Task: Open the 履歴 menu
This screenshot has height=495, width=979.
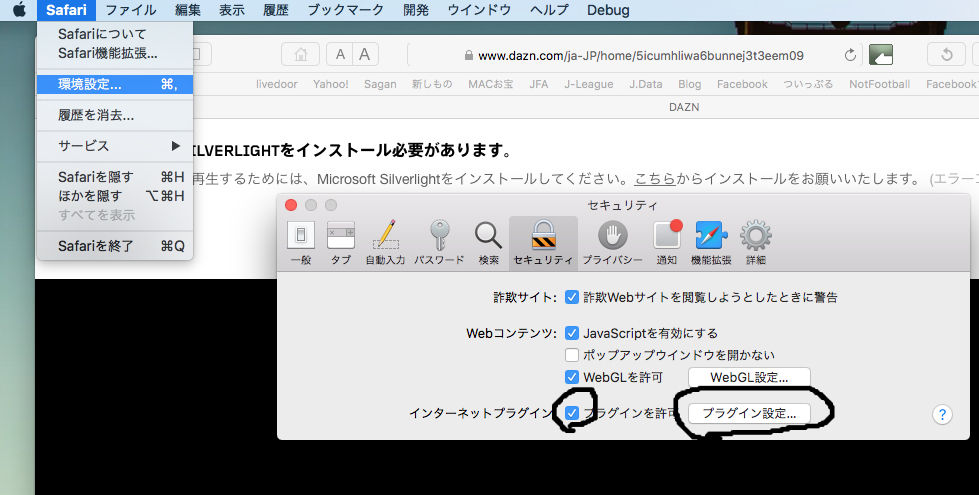Action: click(x=275, y=10)
